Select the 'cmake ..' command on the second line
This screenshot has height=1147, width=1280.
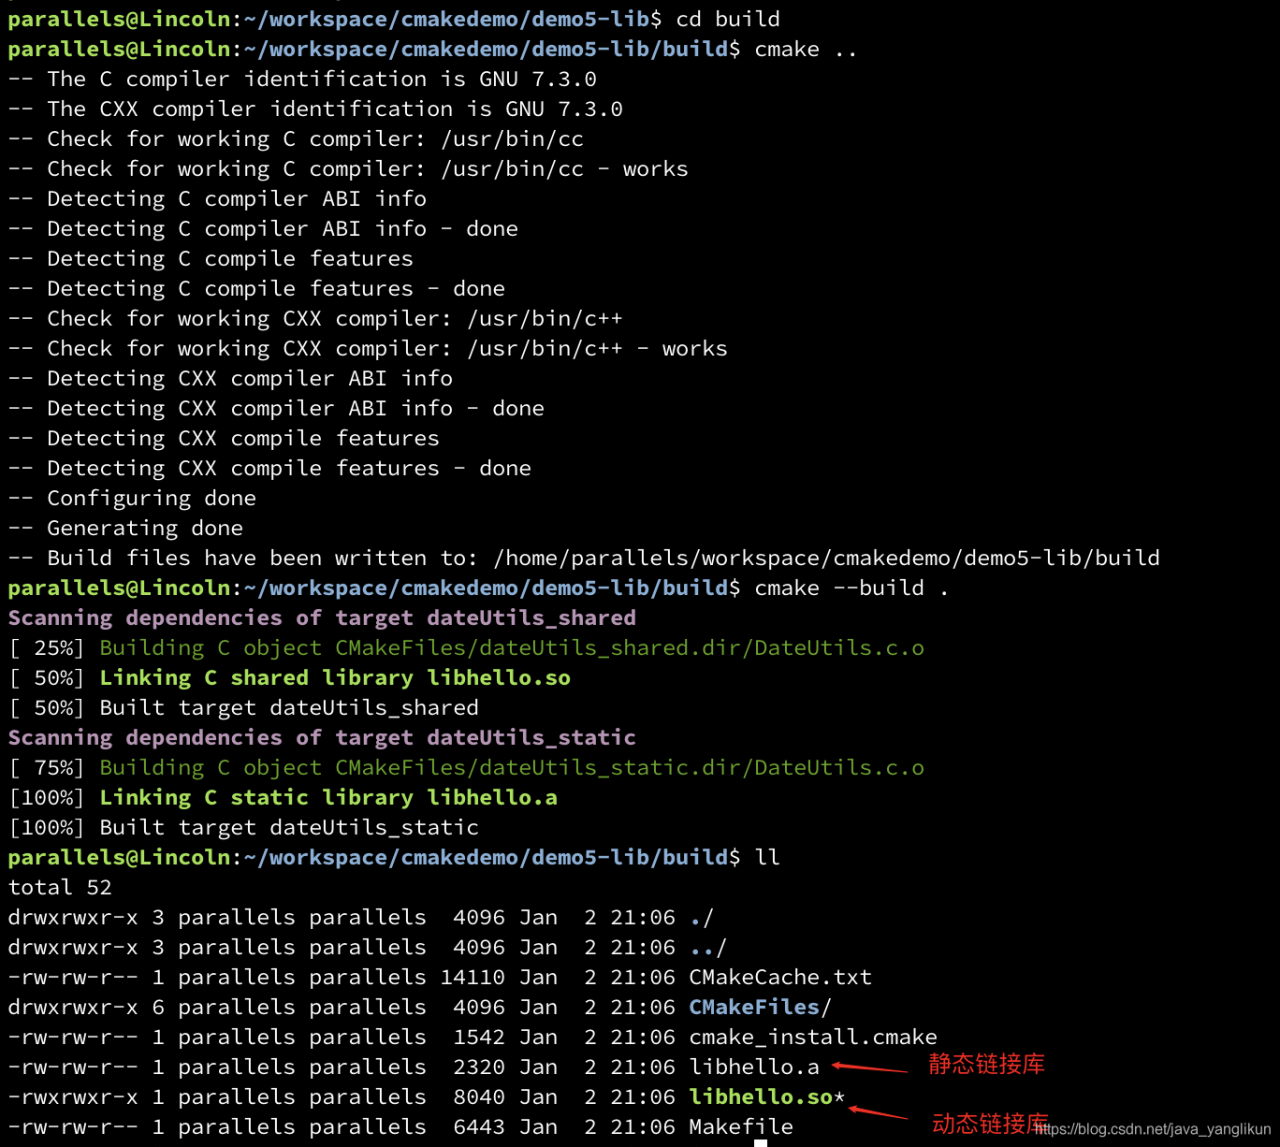pyautogui.click(x=806, y=49)
